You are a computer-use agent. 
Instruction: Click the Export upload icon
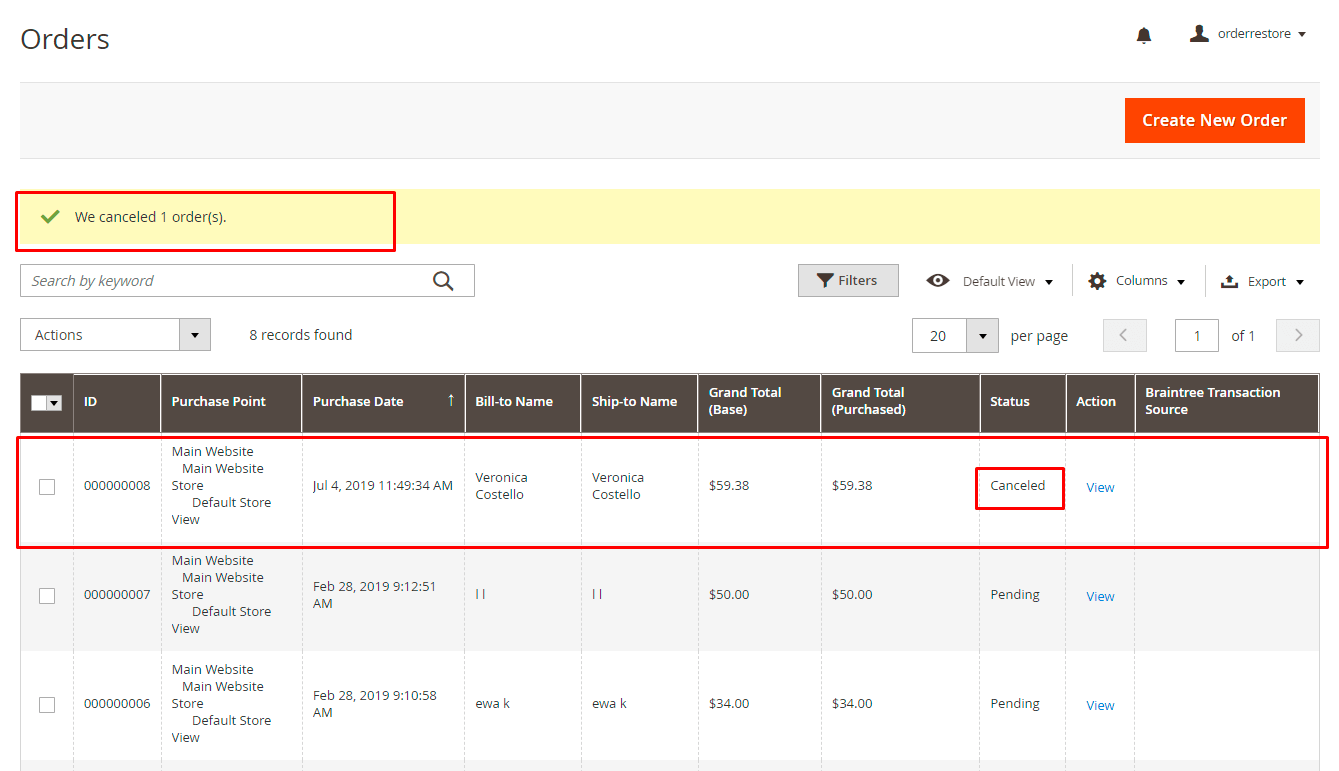[x=1230, y=282]
